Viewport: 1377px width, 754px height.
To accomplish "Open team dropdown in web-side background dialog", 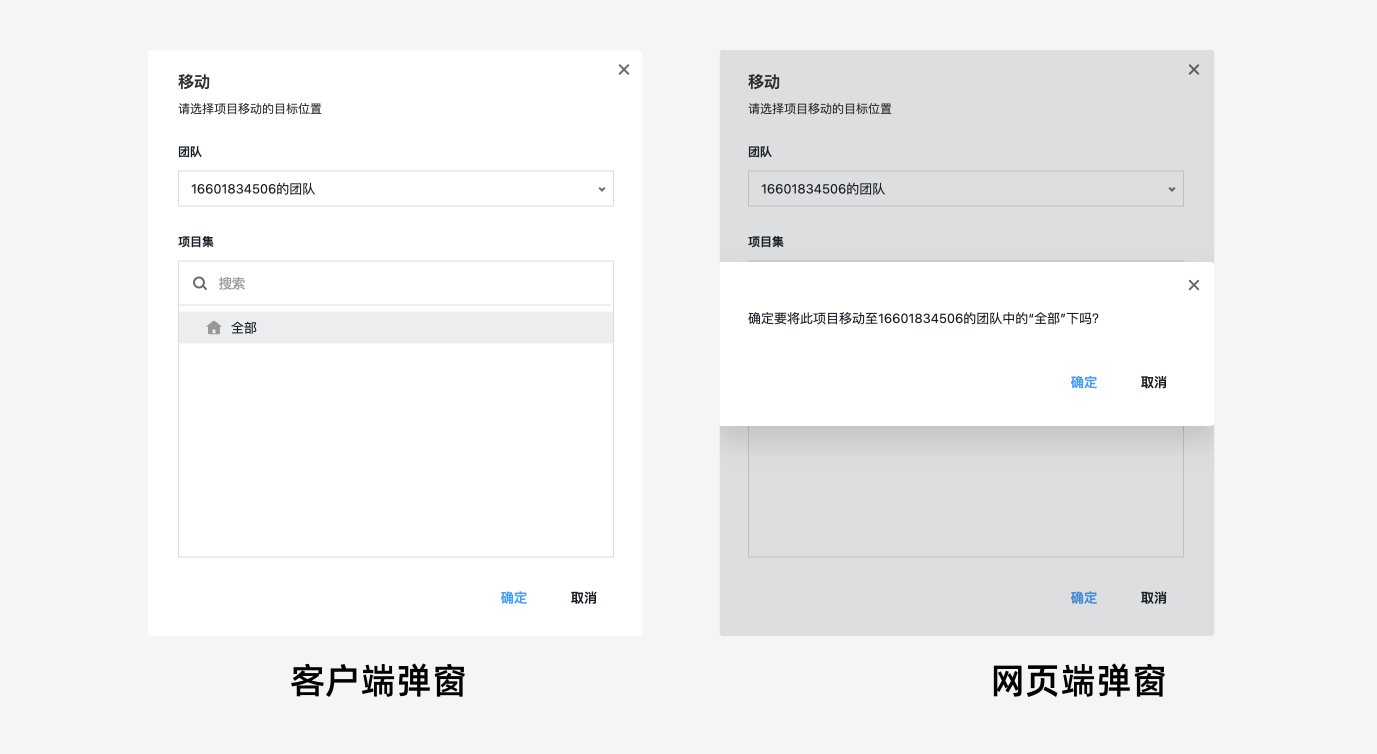I will 966,189.
